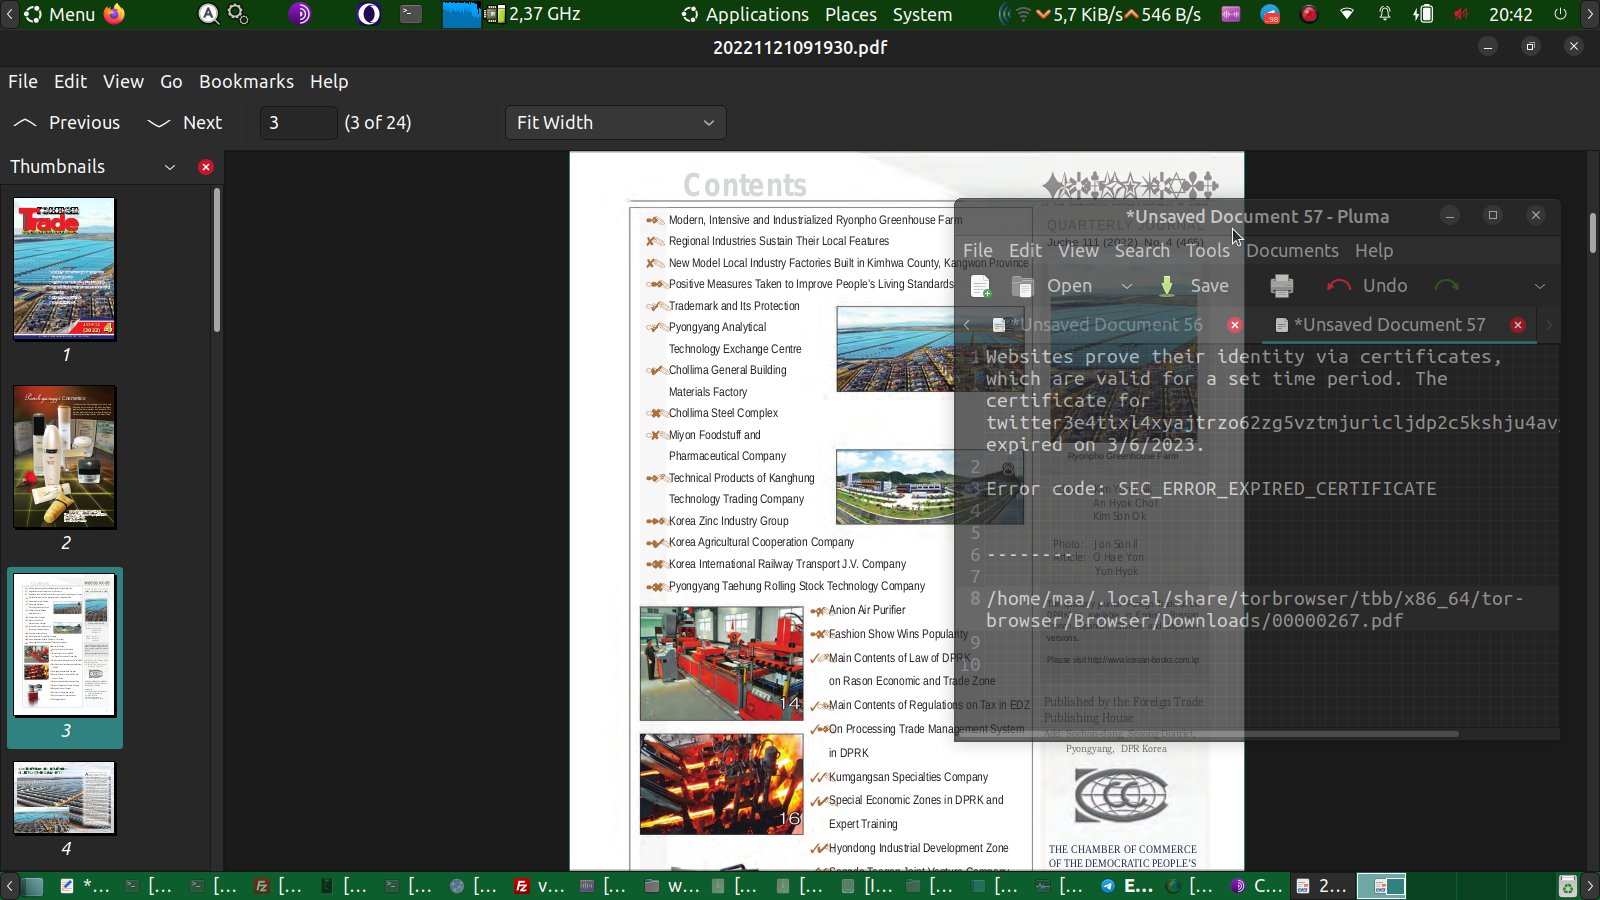Click the muted volume tray icon
This screenshot has width=1600, height=900.
click(1461, 14)
